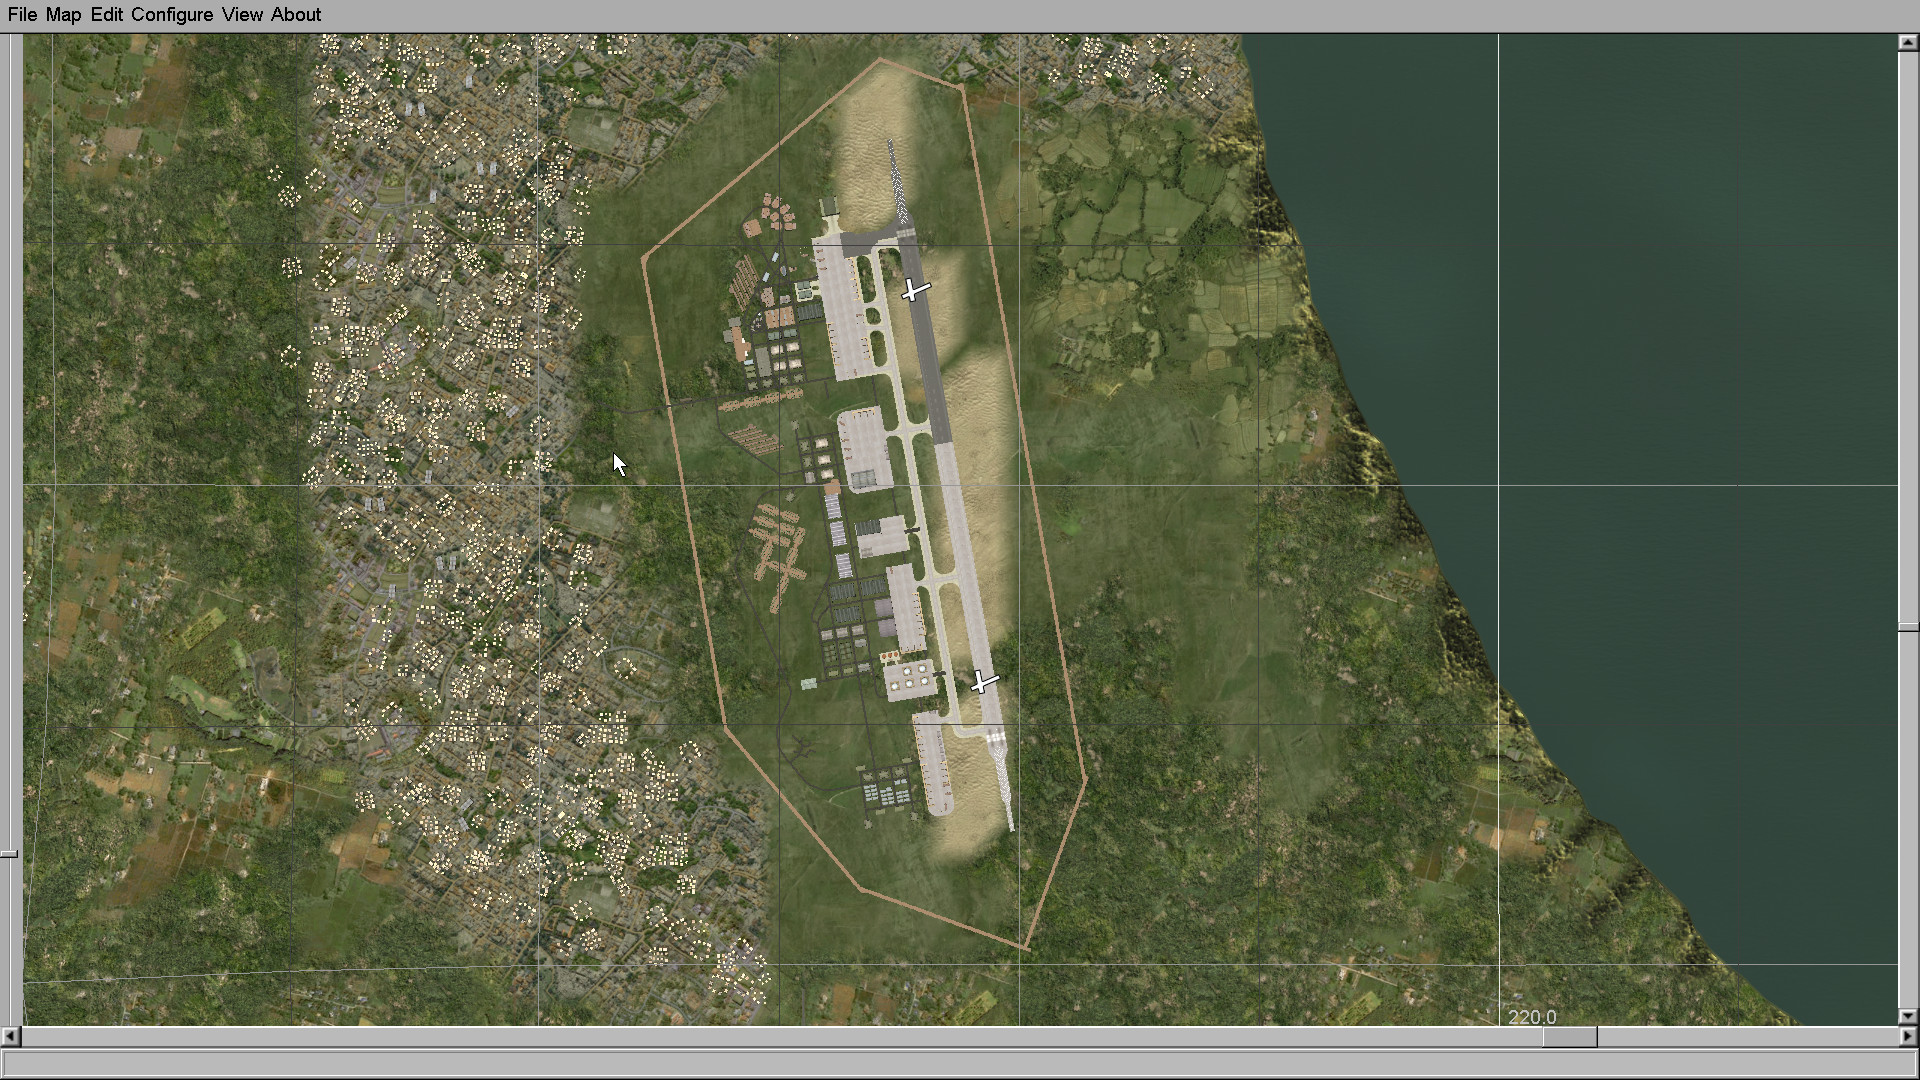Viewport: 1920px width, 1080px height.
Task: Click the vertical scrollbar down arrow
Action: tap(1908, 1016)
